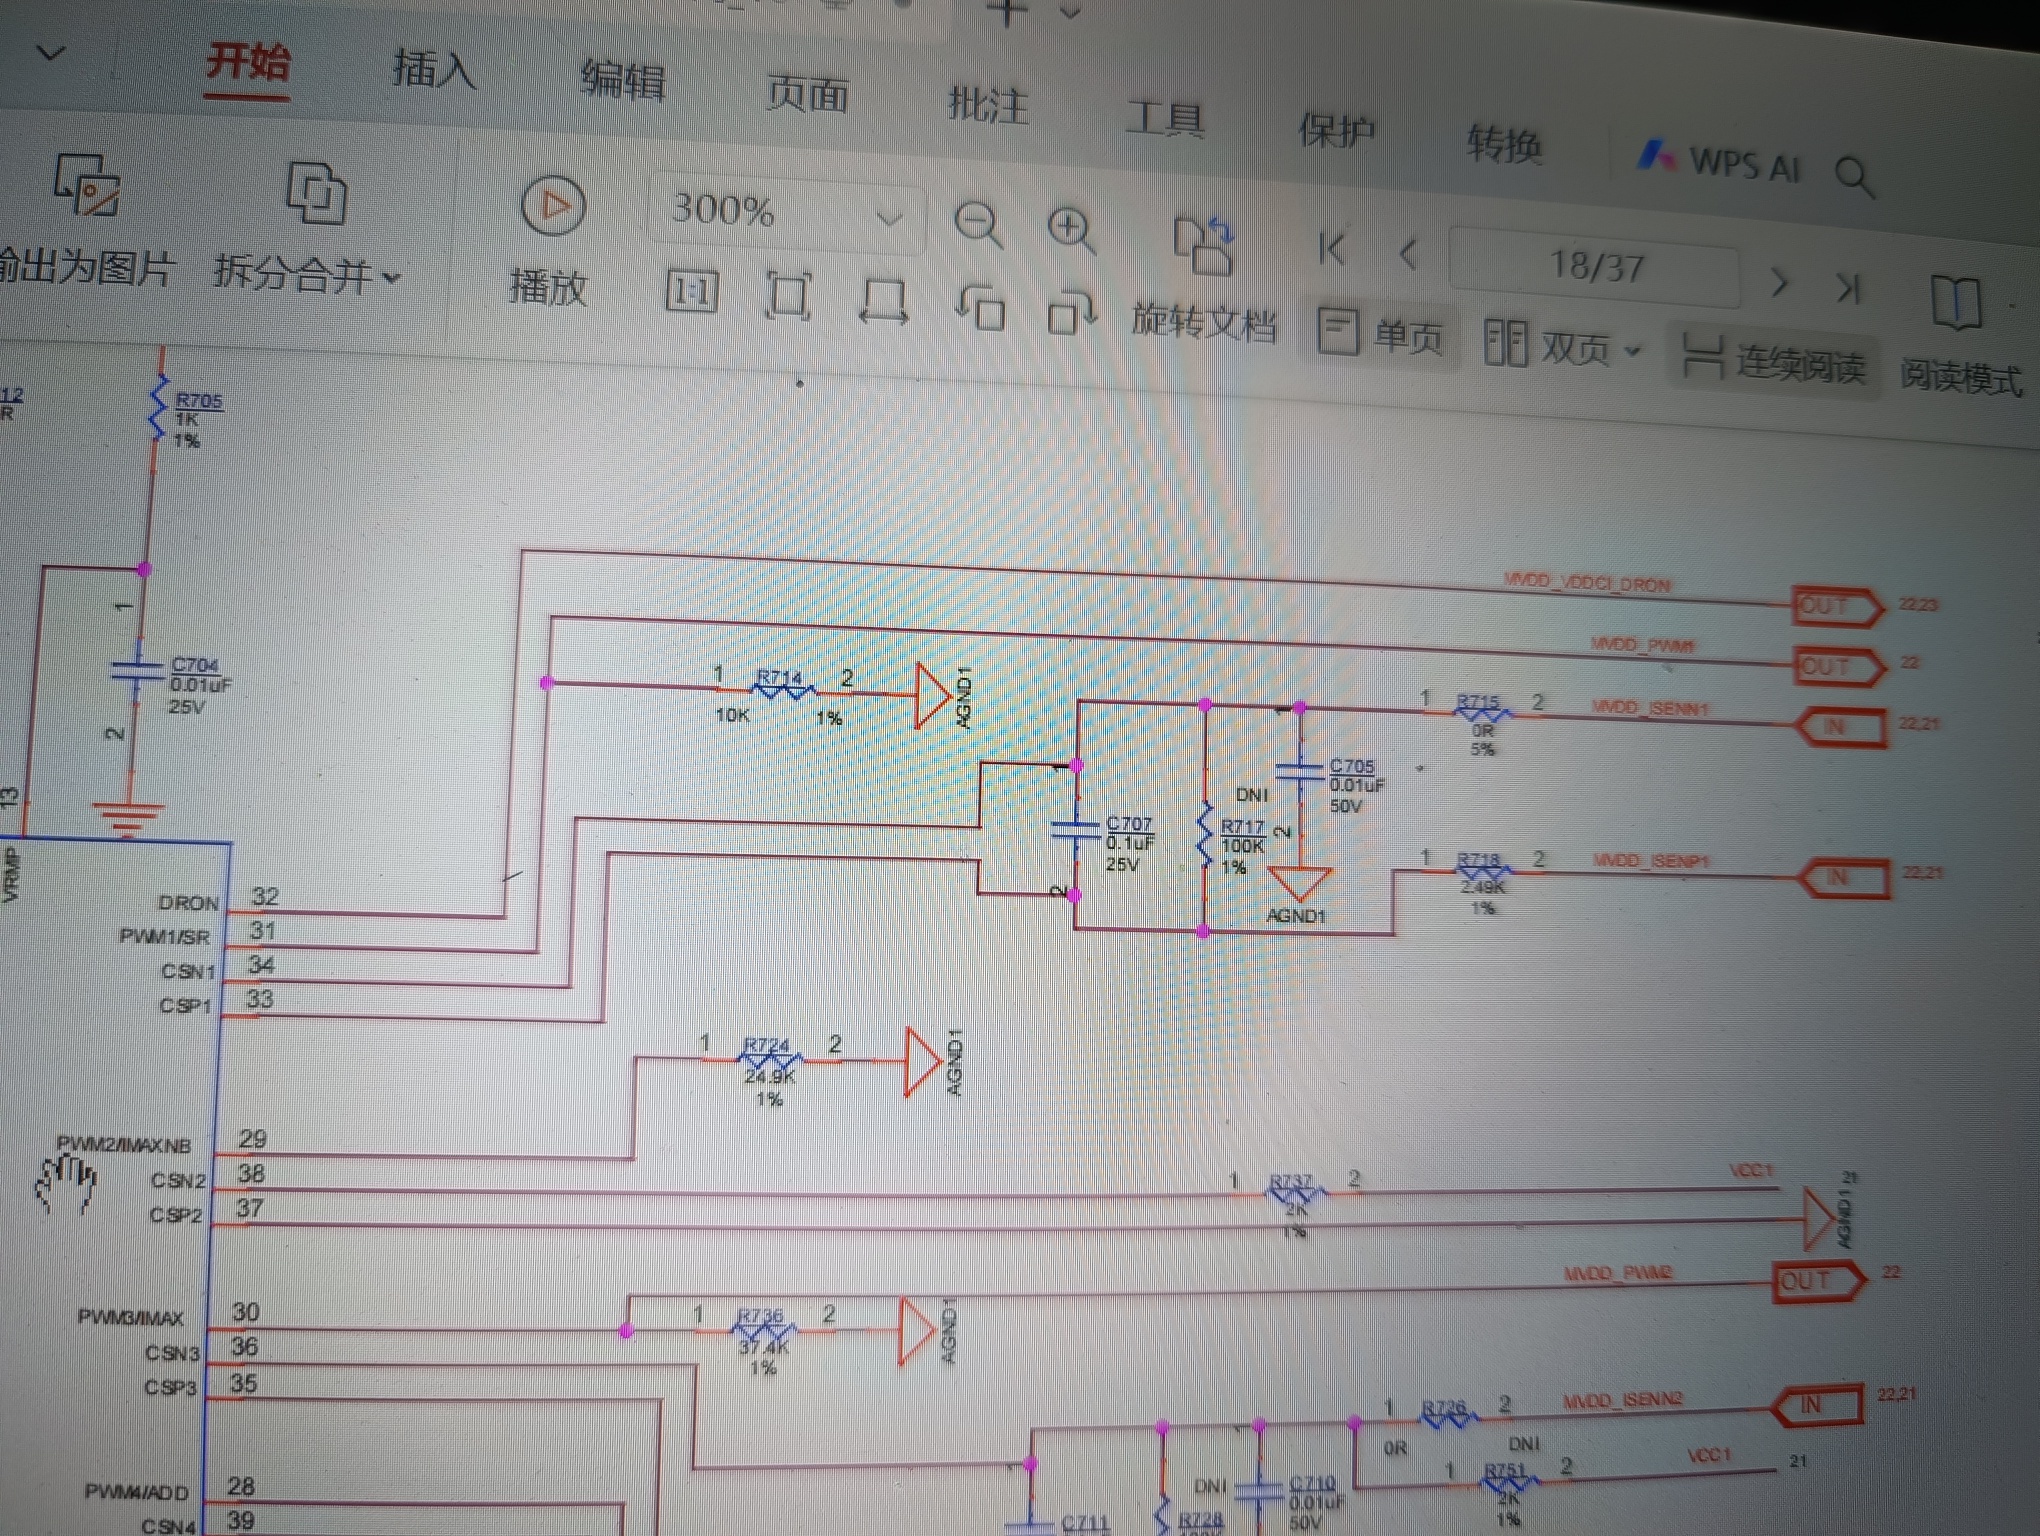Click the zoom out magnifier icon

977,225
